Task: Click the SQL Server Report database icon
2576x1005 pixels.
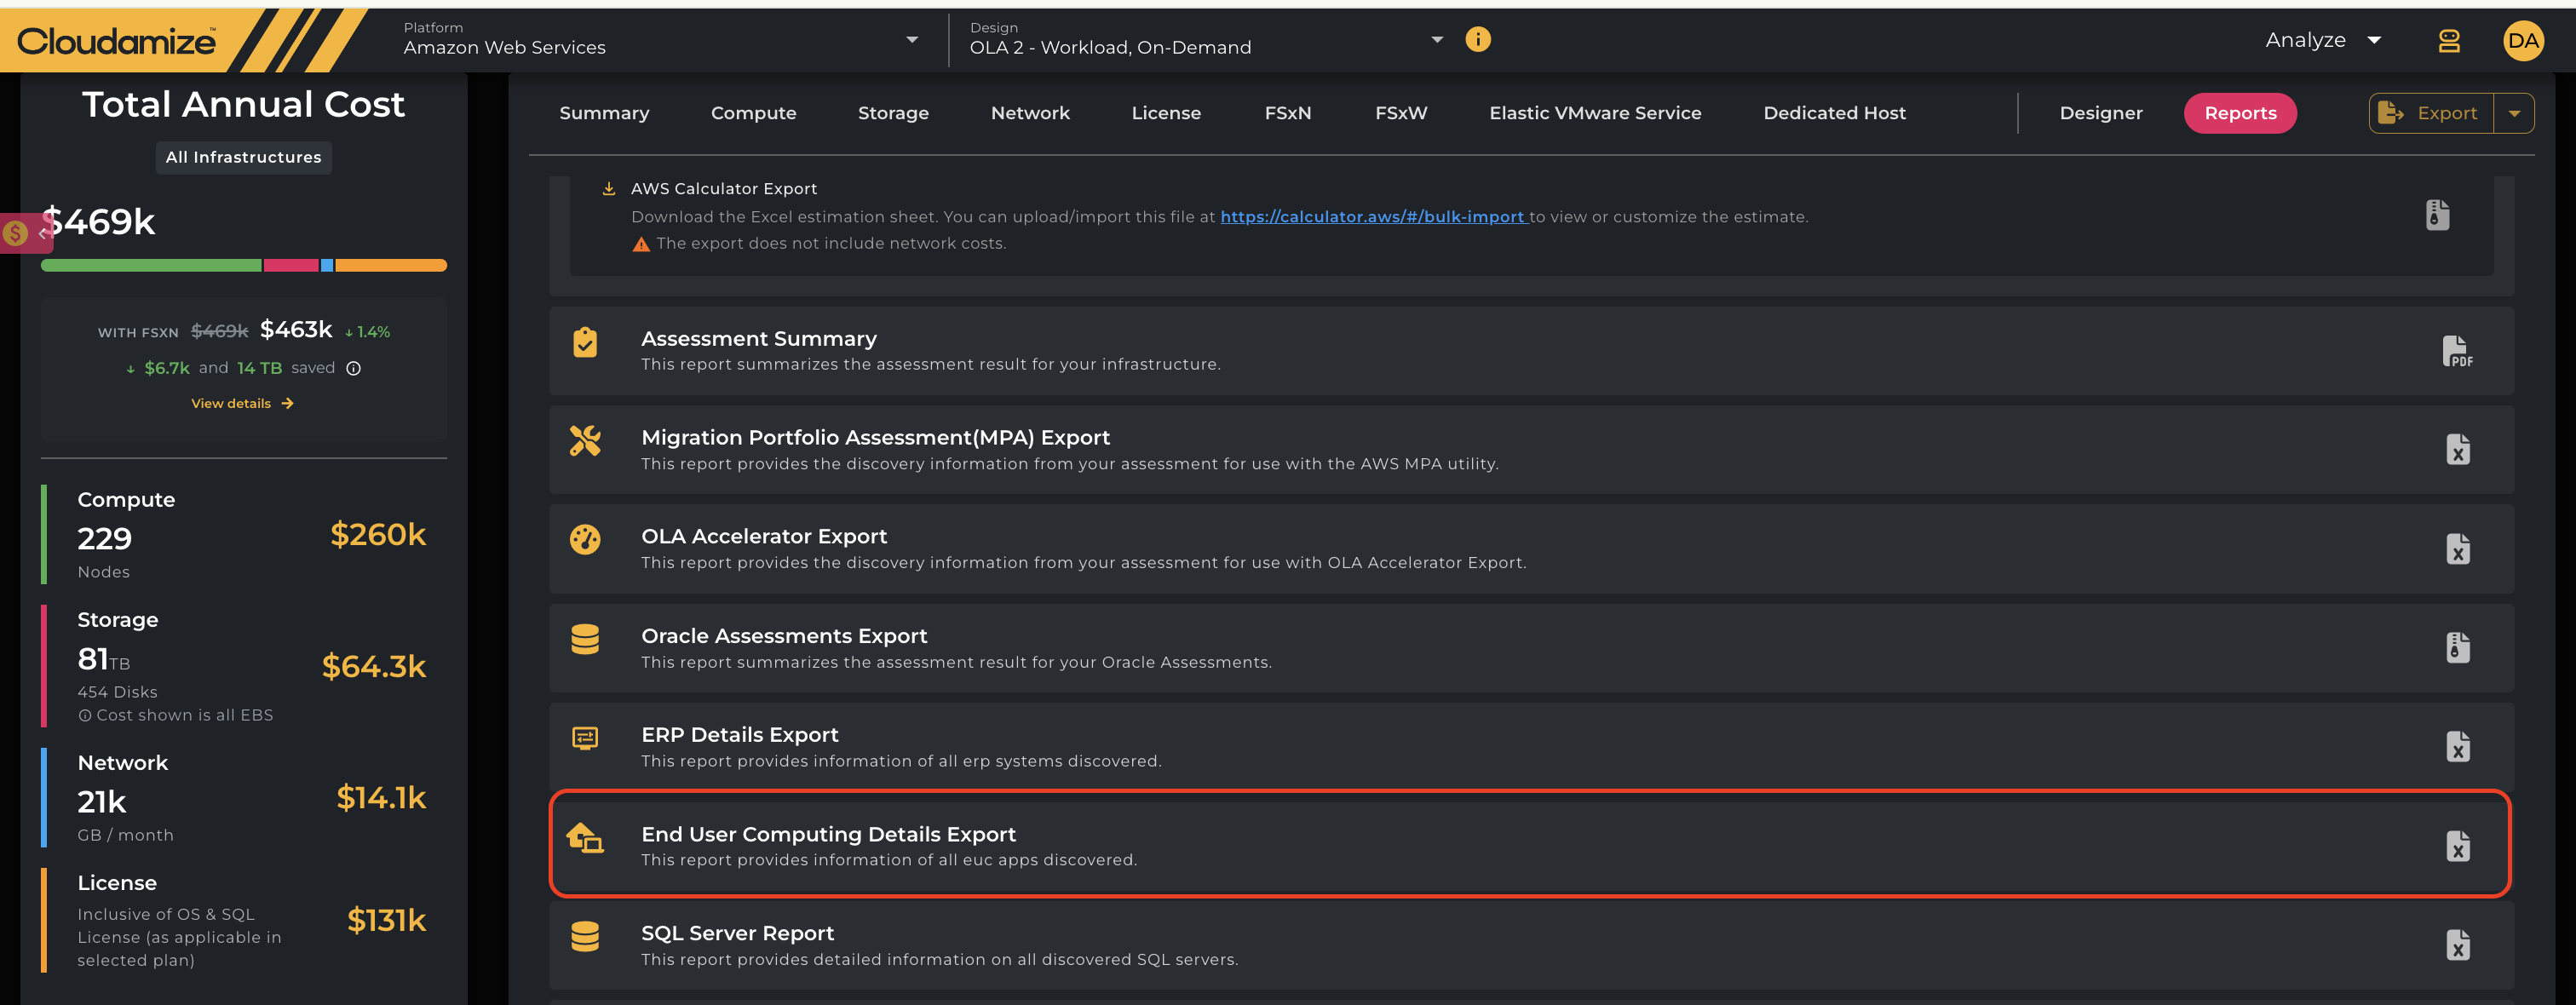Action: click(x=585, y=937)
